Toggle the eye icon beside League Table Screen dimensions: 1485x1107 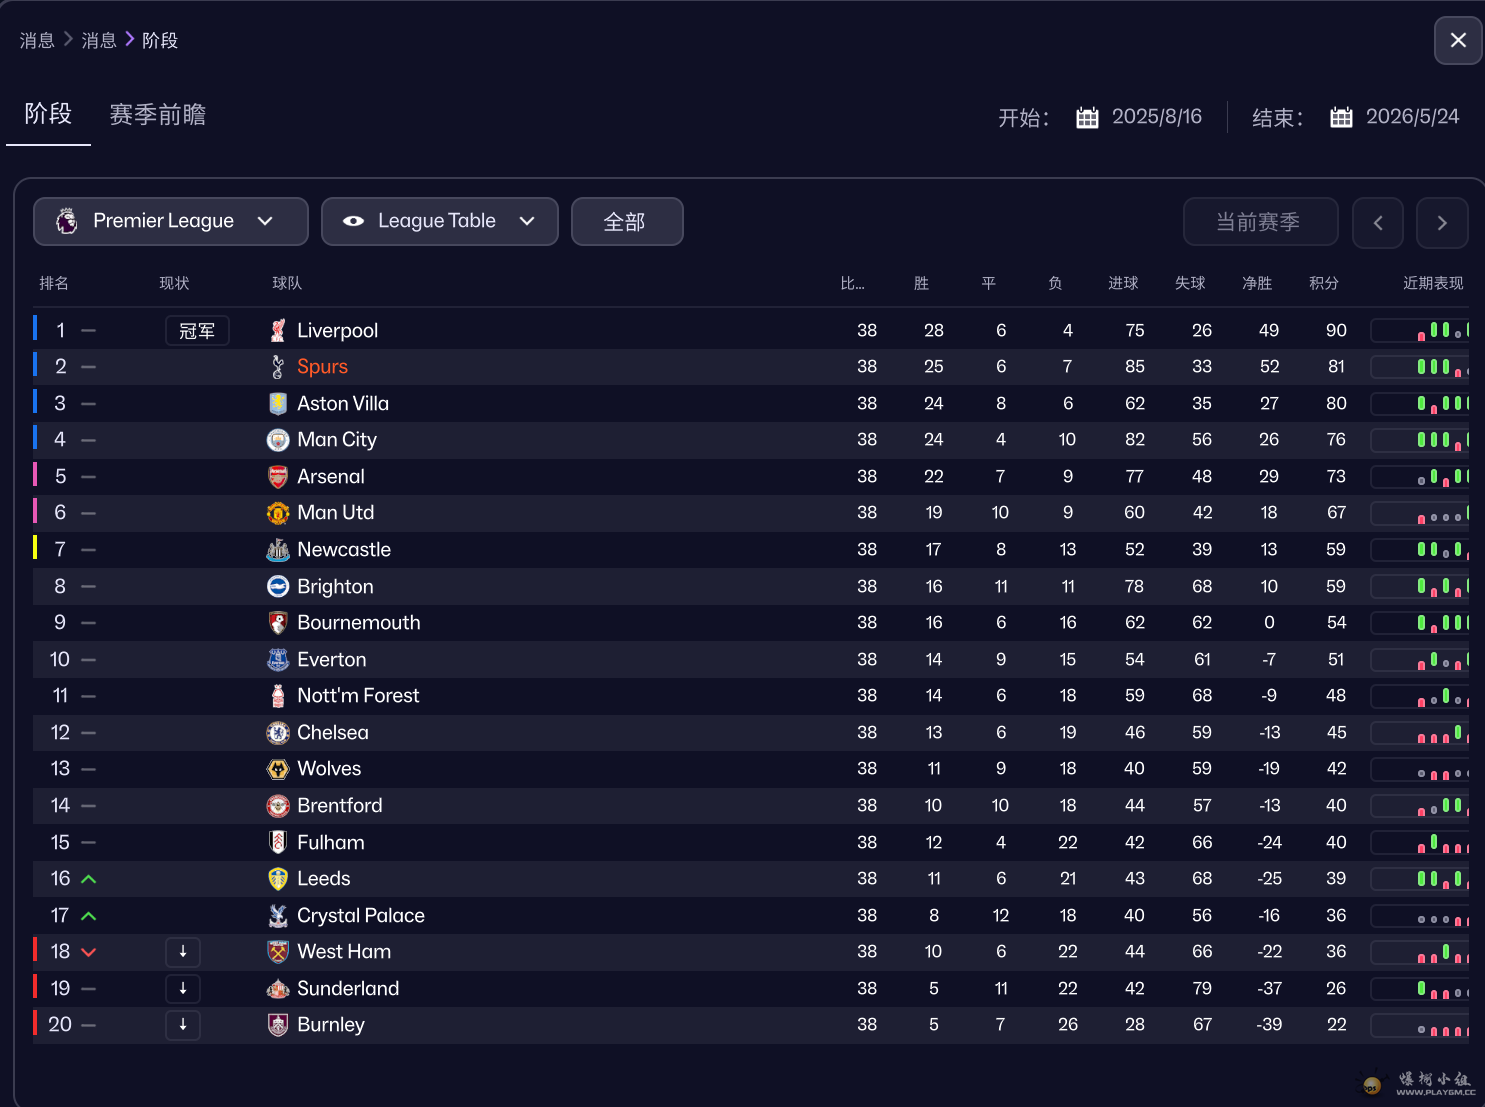pyautogui.click(x=353, y=221)
